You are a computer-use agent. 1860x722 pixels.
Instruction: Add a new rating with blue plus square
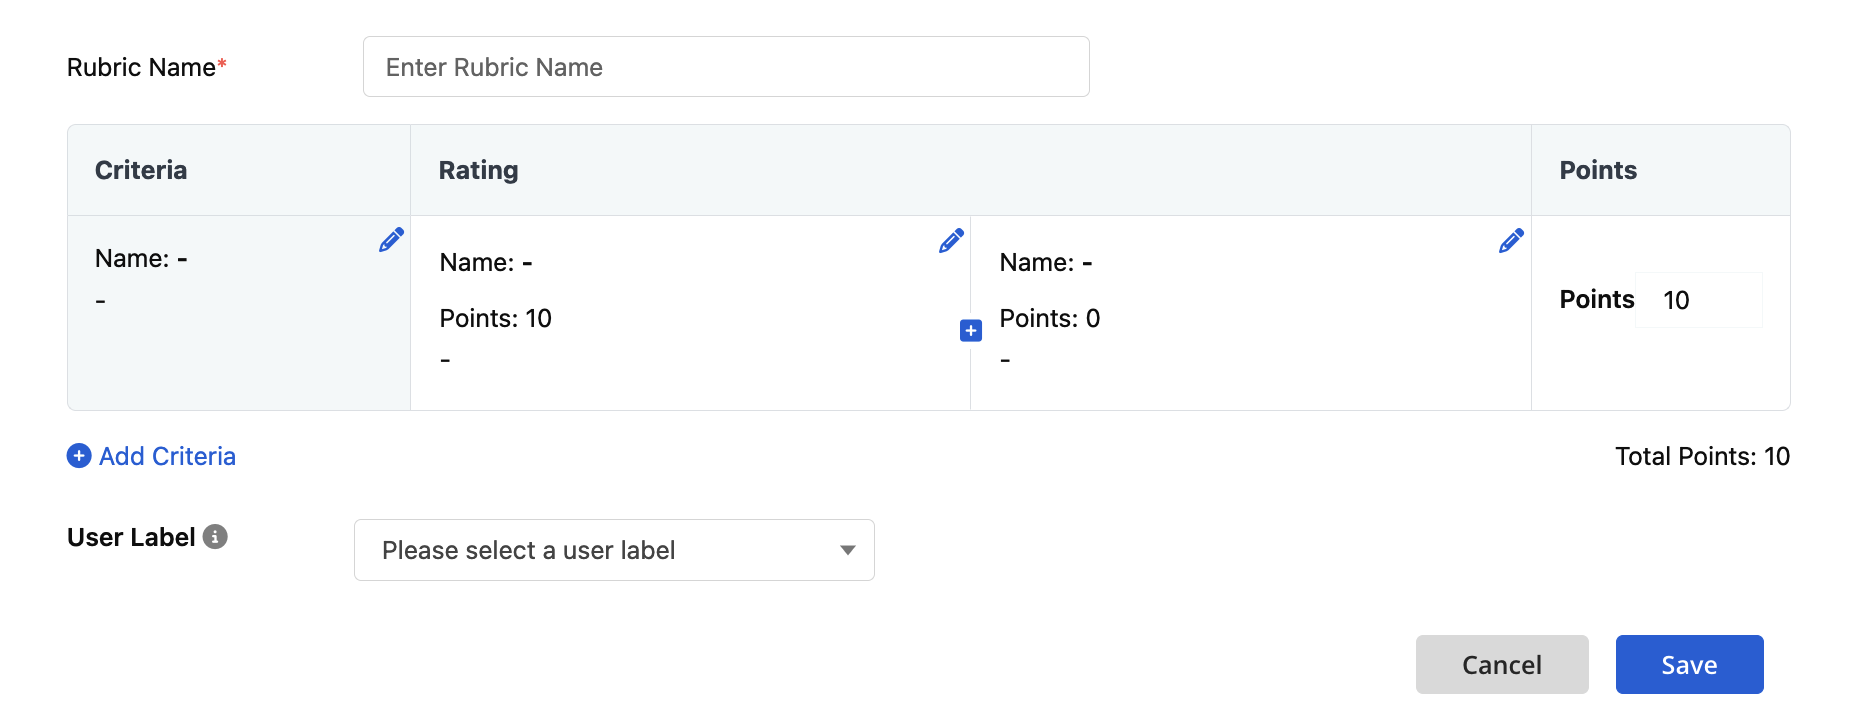click(x=970, y=330)
